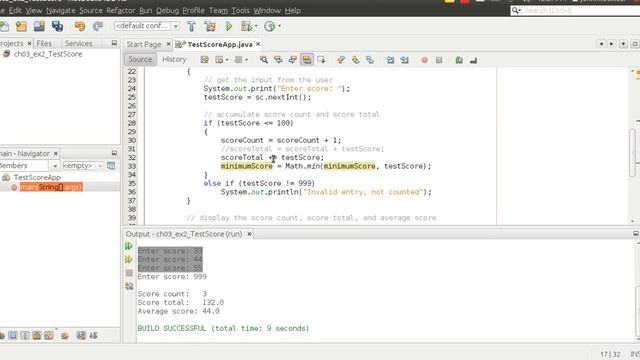The image size is (640, 360).
Task: Select ch03_ex2_TestScore project node
Action: [x=48, y=54]
